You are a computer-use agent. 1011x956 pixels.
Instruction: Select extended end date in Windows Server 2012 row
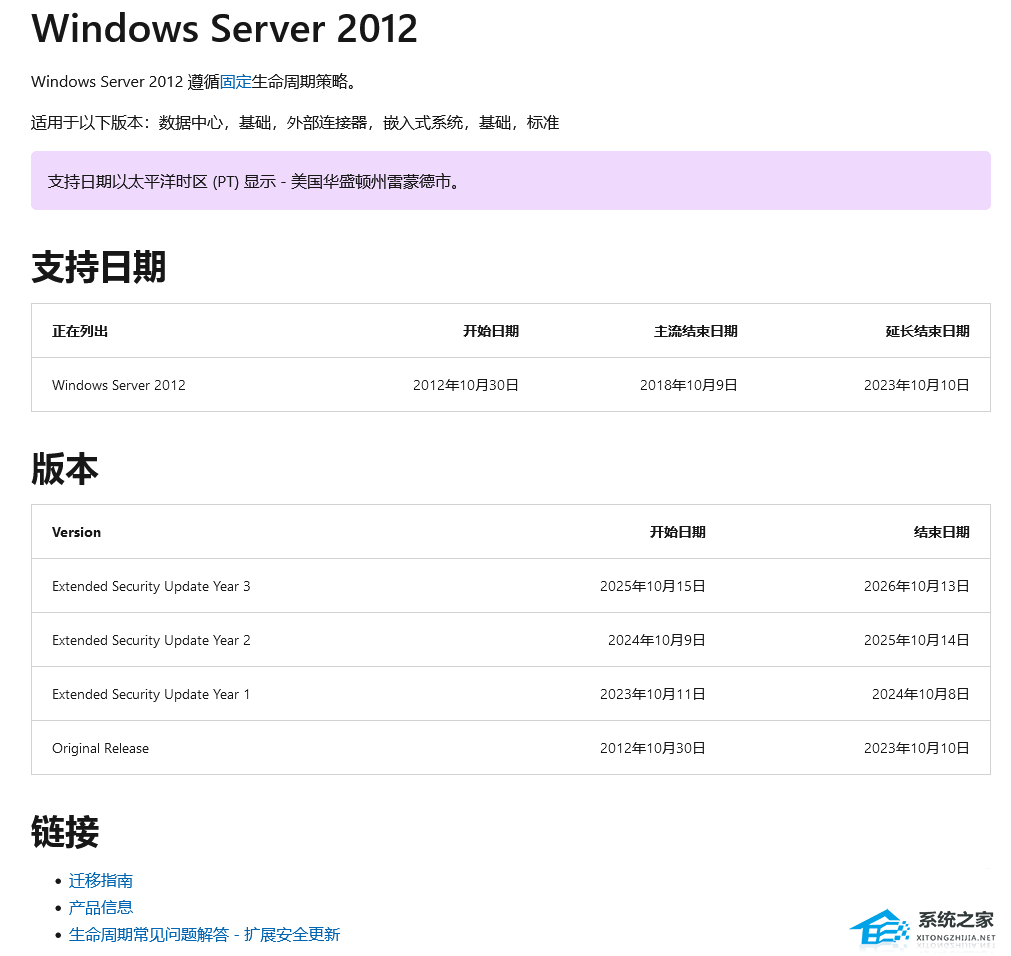pos(917,385)
